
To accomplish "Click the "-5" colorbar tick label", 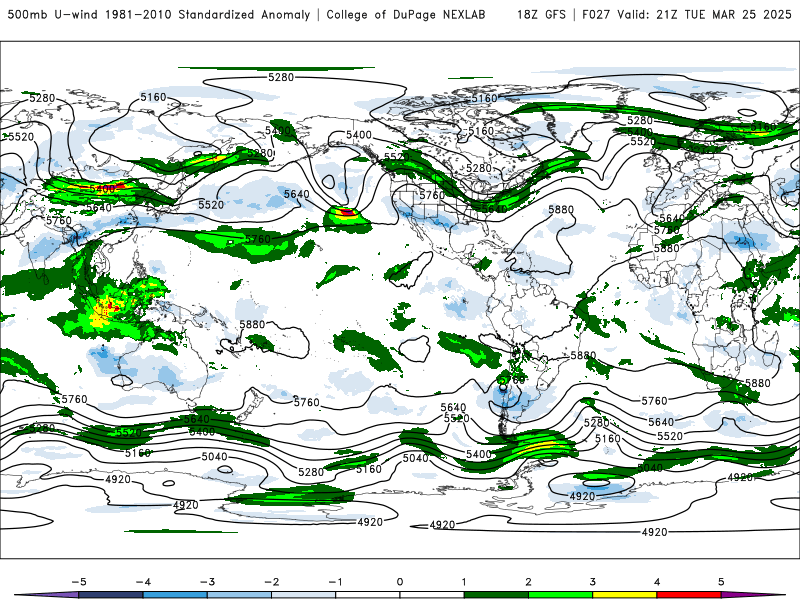I will click(79, 582).
